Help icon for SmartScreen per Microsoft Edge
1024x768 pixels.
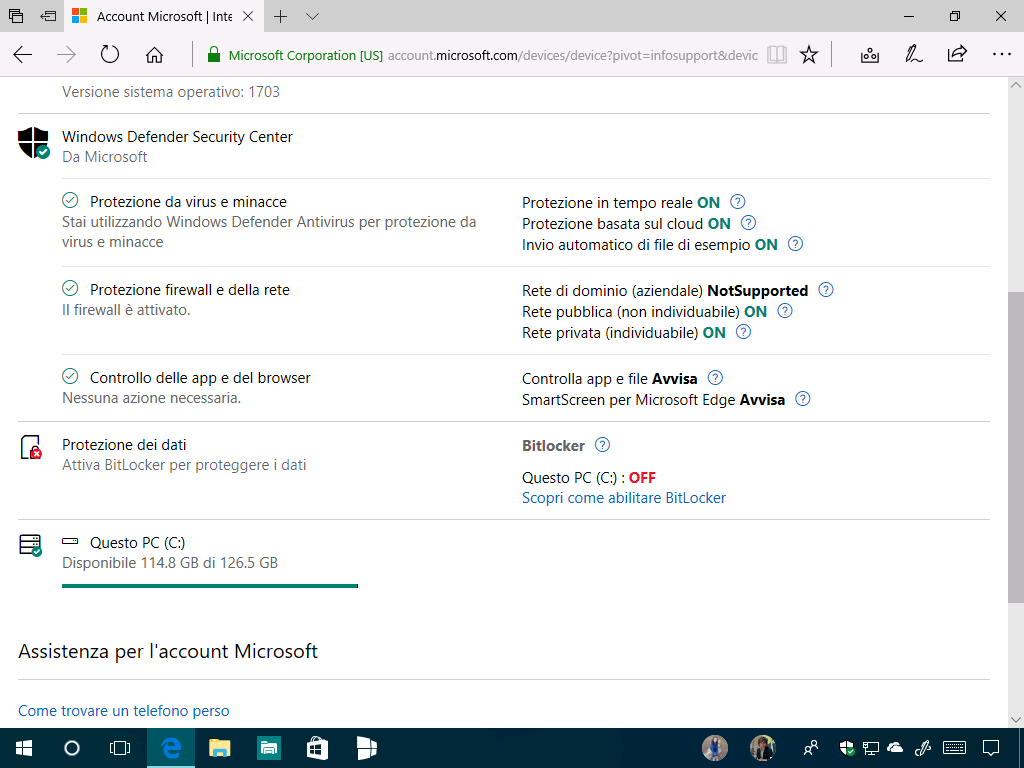pyautogui.click(x=803, y=398)
